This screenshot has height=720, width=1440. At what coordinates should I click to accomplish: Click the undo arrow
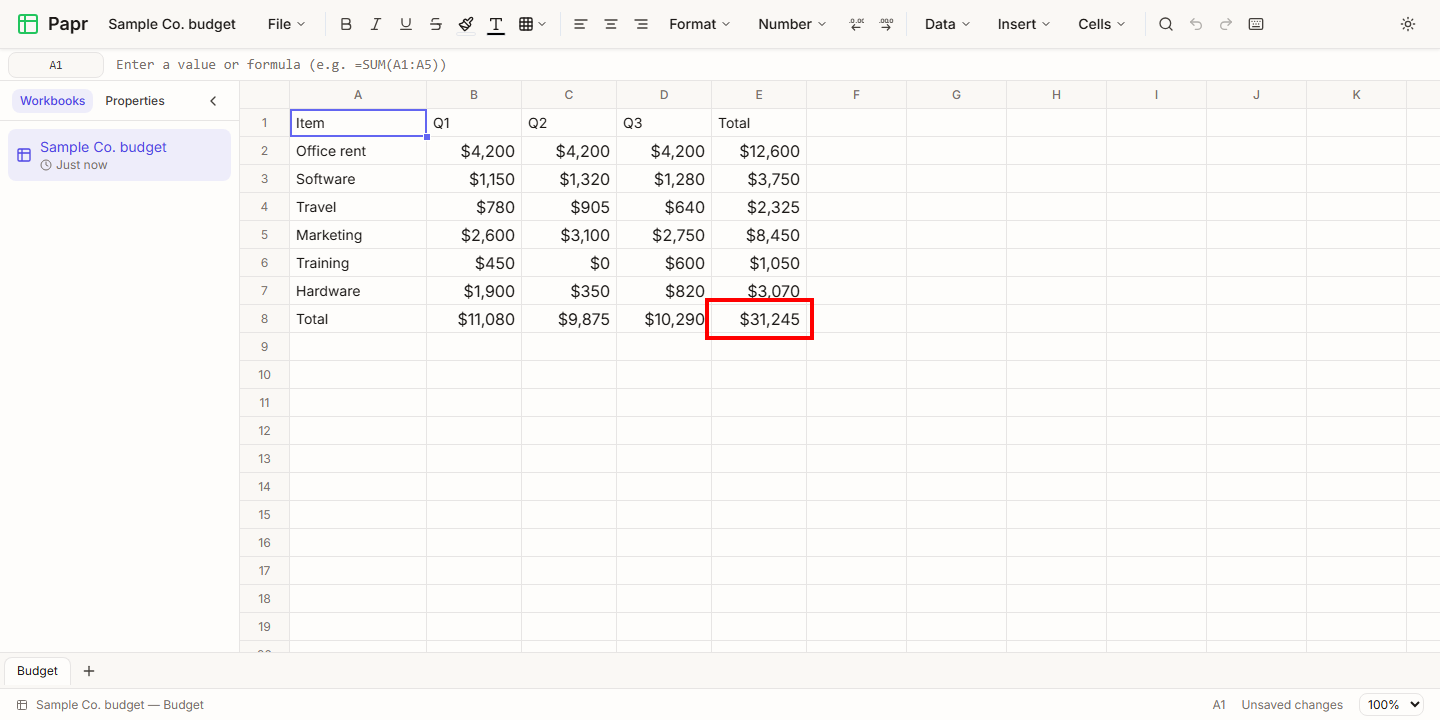point(1196,24)
